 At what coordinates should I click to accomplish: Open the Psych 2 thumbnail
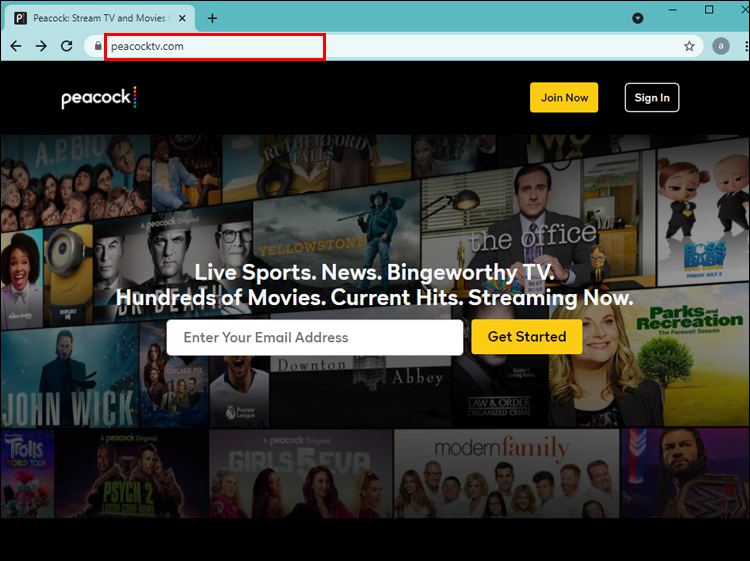coord(132,473)
